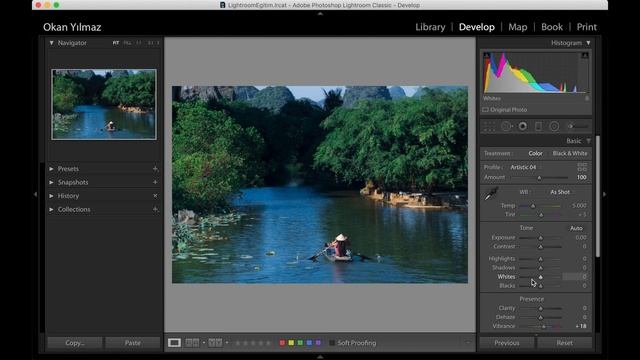This screenshot has height=360, width=640.
Task: Open the Map module
Action: point(518,27)
